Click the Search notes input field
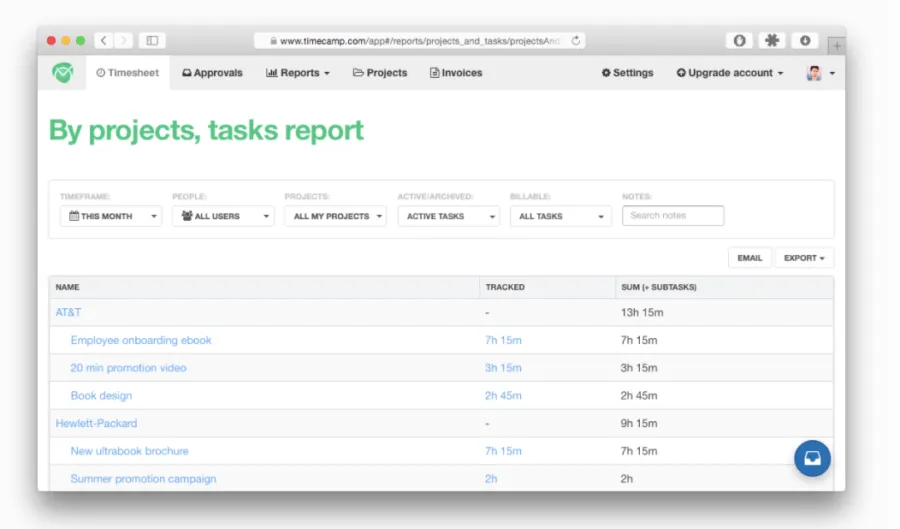Screen dimensions: 900x529 tap(673, 216)
